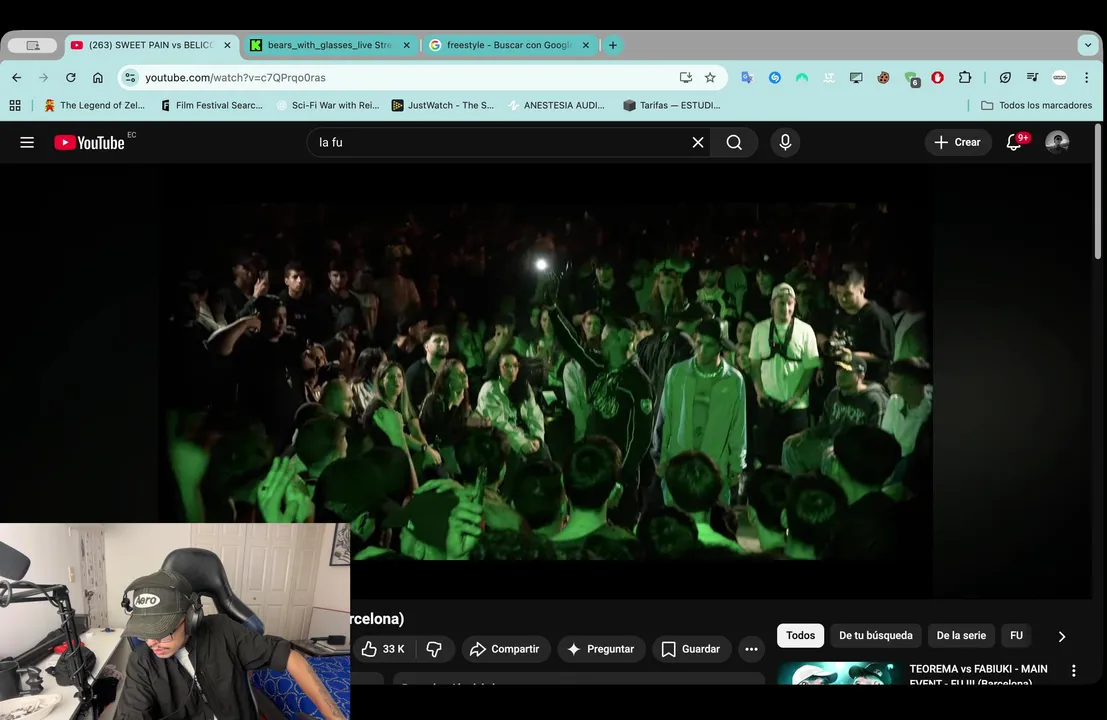Open the bookmarks bar apps grid
This screenshot has height=720, width=1107.
click(15, 105)
